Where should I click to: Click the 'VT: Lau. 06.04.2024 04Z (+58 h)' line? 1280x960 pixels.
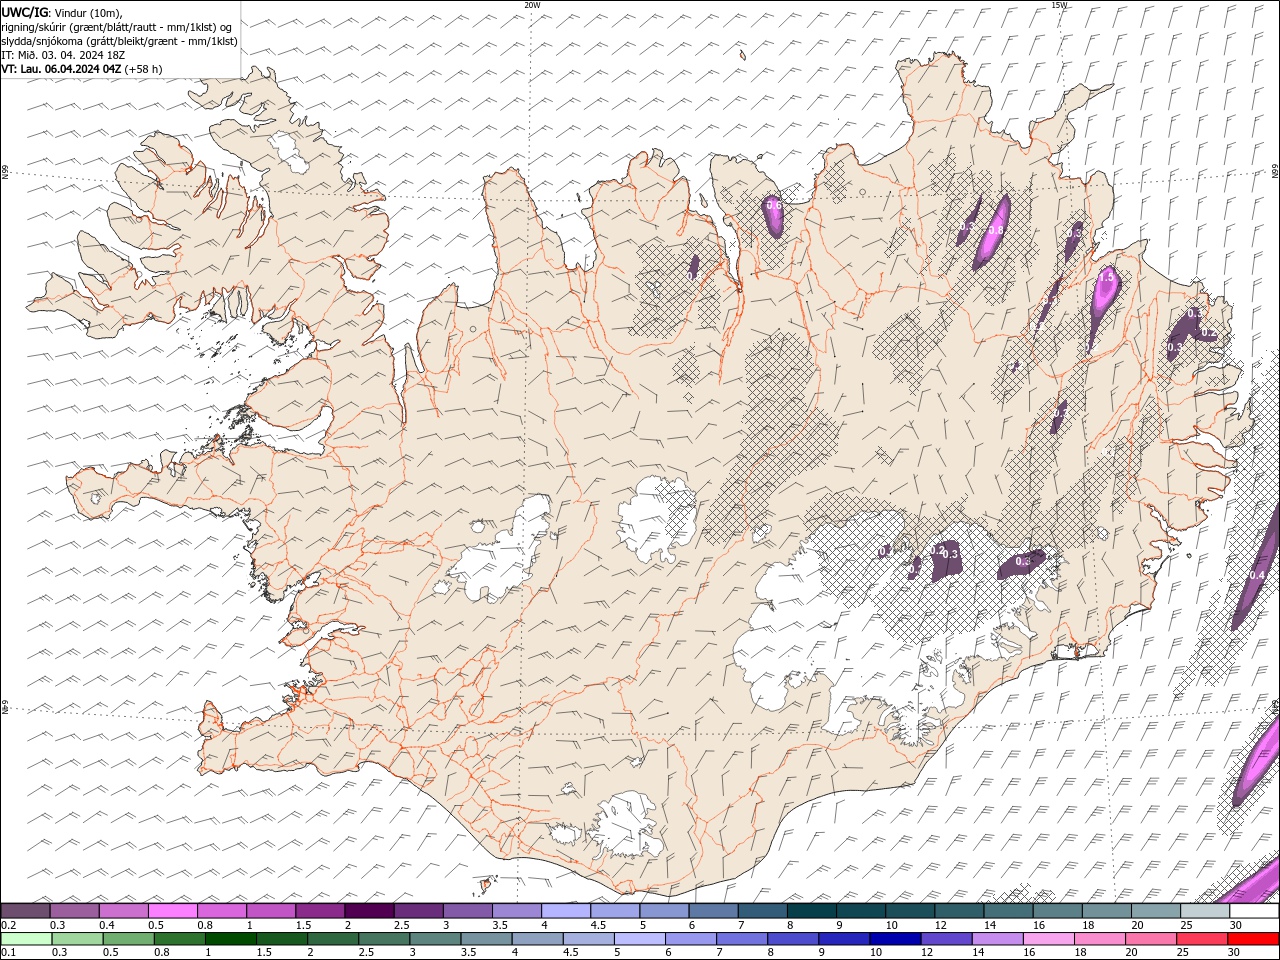pos(82,69)
